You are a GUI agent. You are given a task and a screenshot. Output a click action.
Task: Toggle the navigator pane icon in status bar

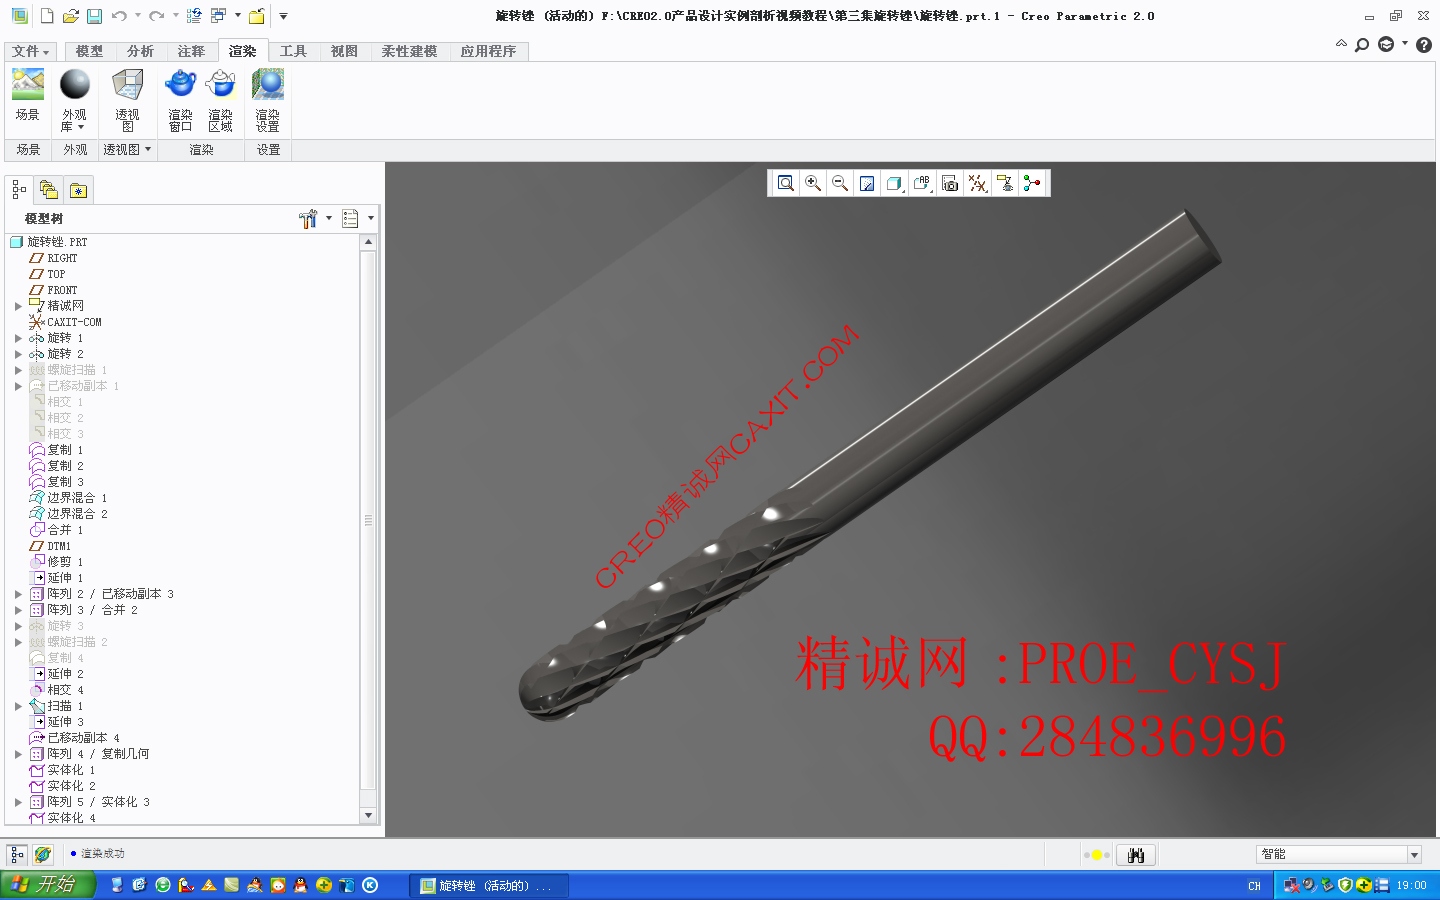pyautogui.click(x=17, y=855)
